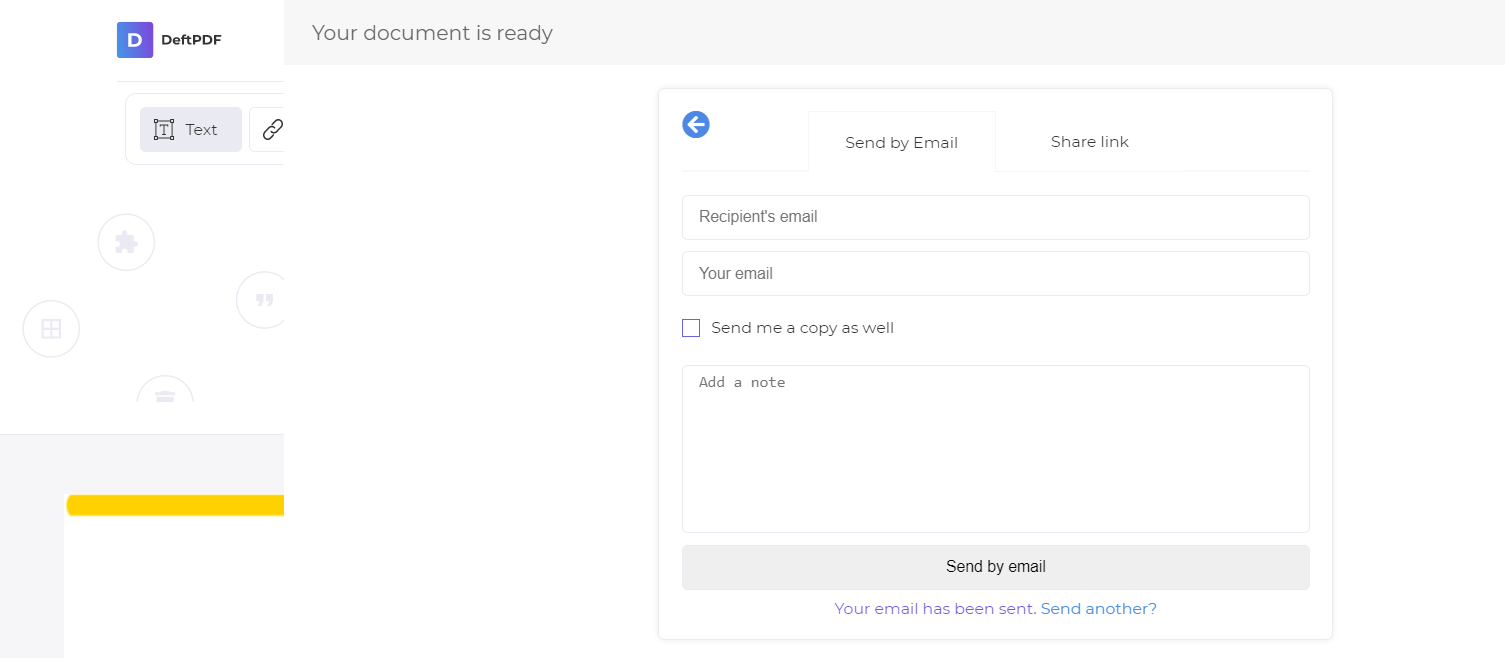Switch to the Share link tab
1505x658 pixels.
pos(1089,141)
